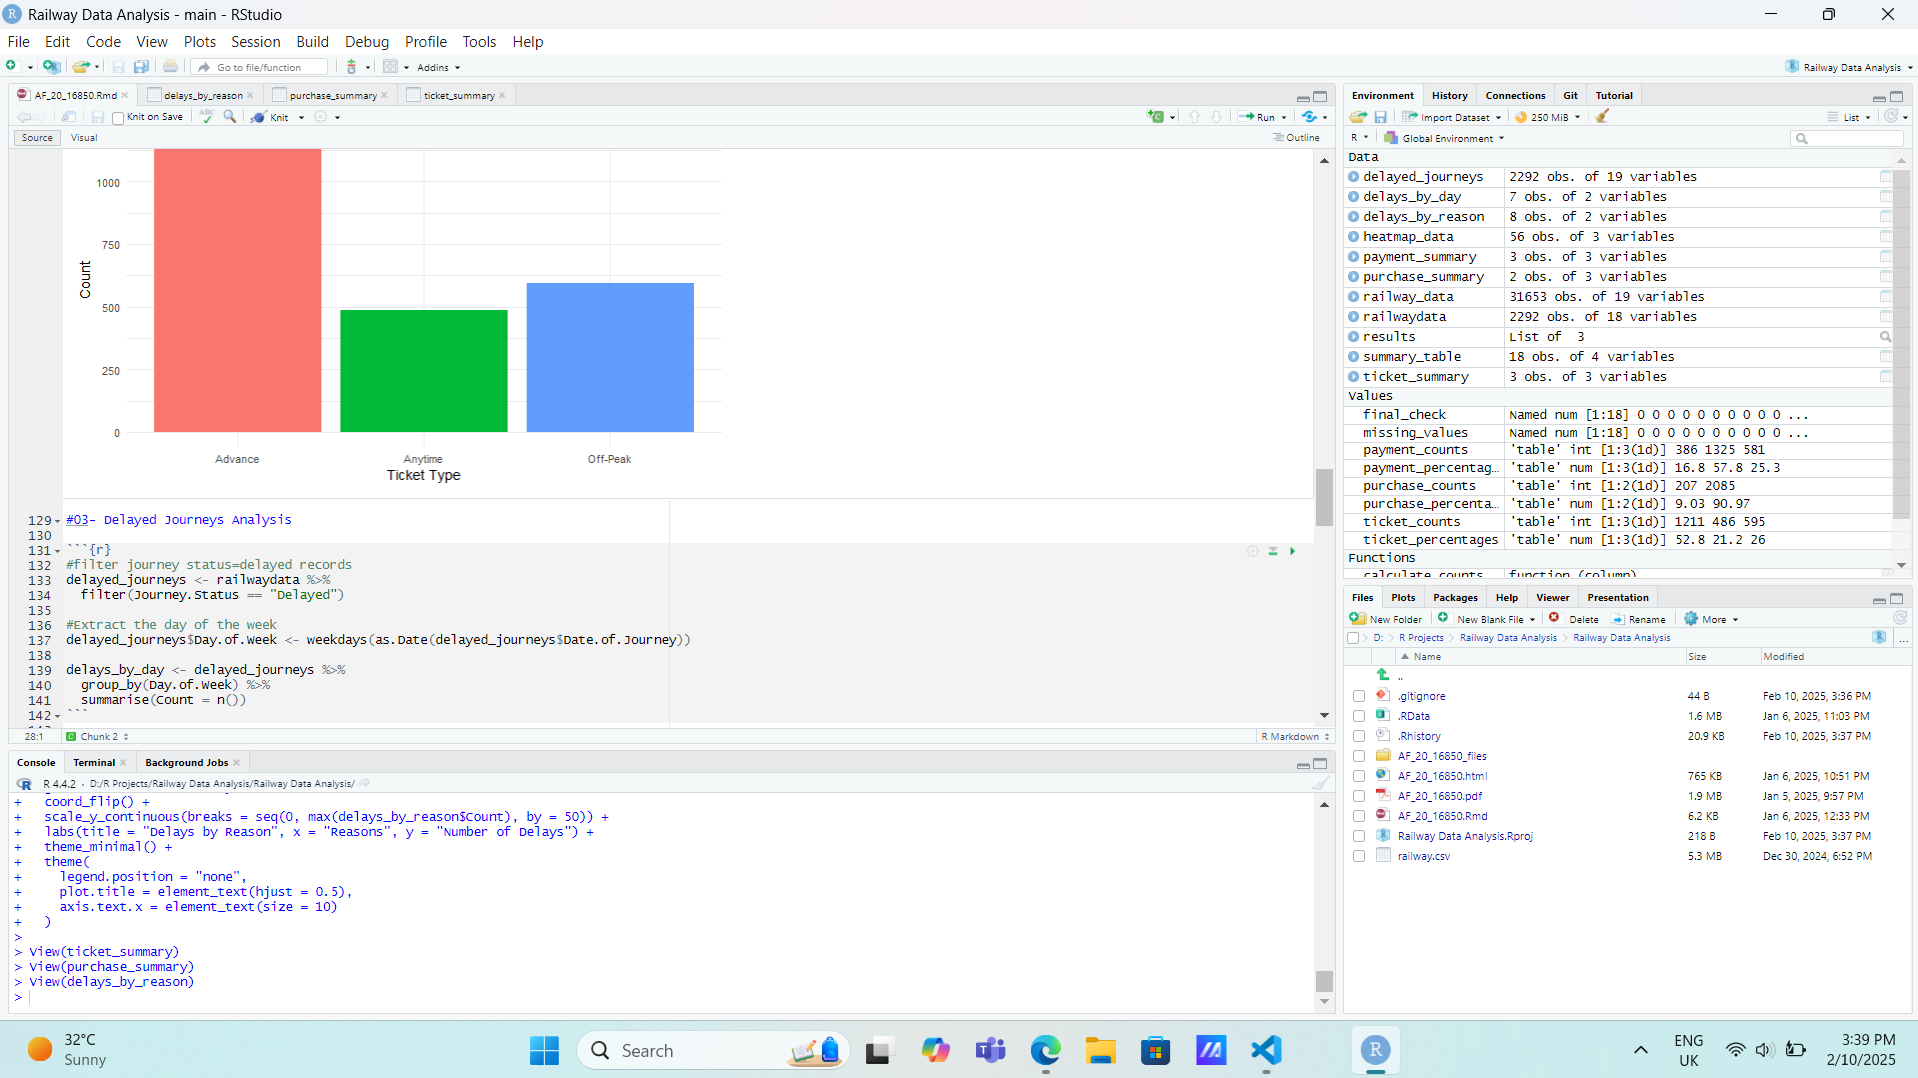The width and height of the screenshot is (1918, 1078).
Task: Open the Run dropdown arrow
Action: pyautogui.click(x=1284, y=118)
